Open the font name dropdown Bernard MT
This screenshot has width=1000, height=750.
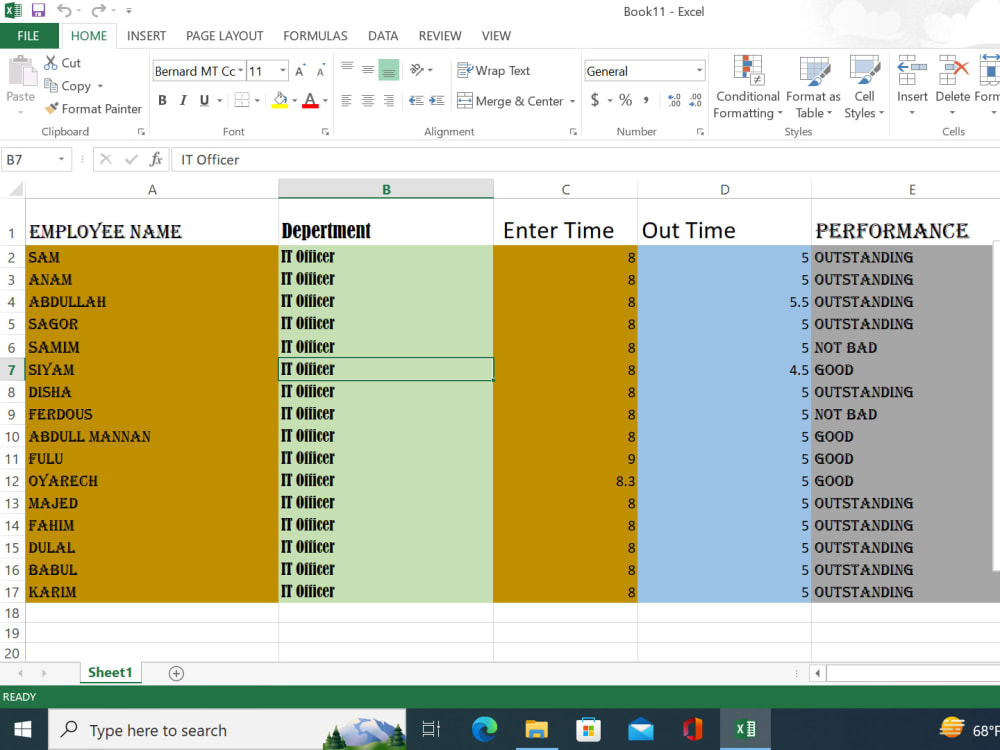coord(240,71)
